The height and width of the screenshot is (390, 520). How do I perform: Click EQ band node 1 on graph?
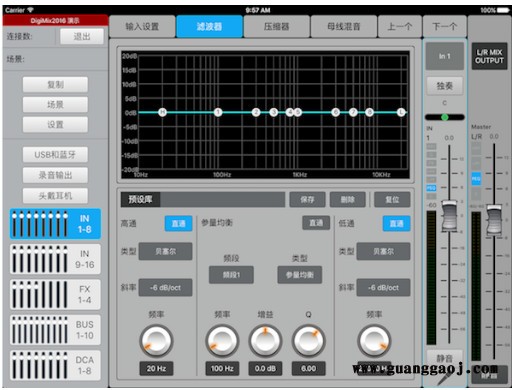218,112
